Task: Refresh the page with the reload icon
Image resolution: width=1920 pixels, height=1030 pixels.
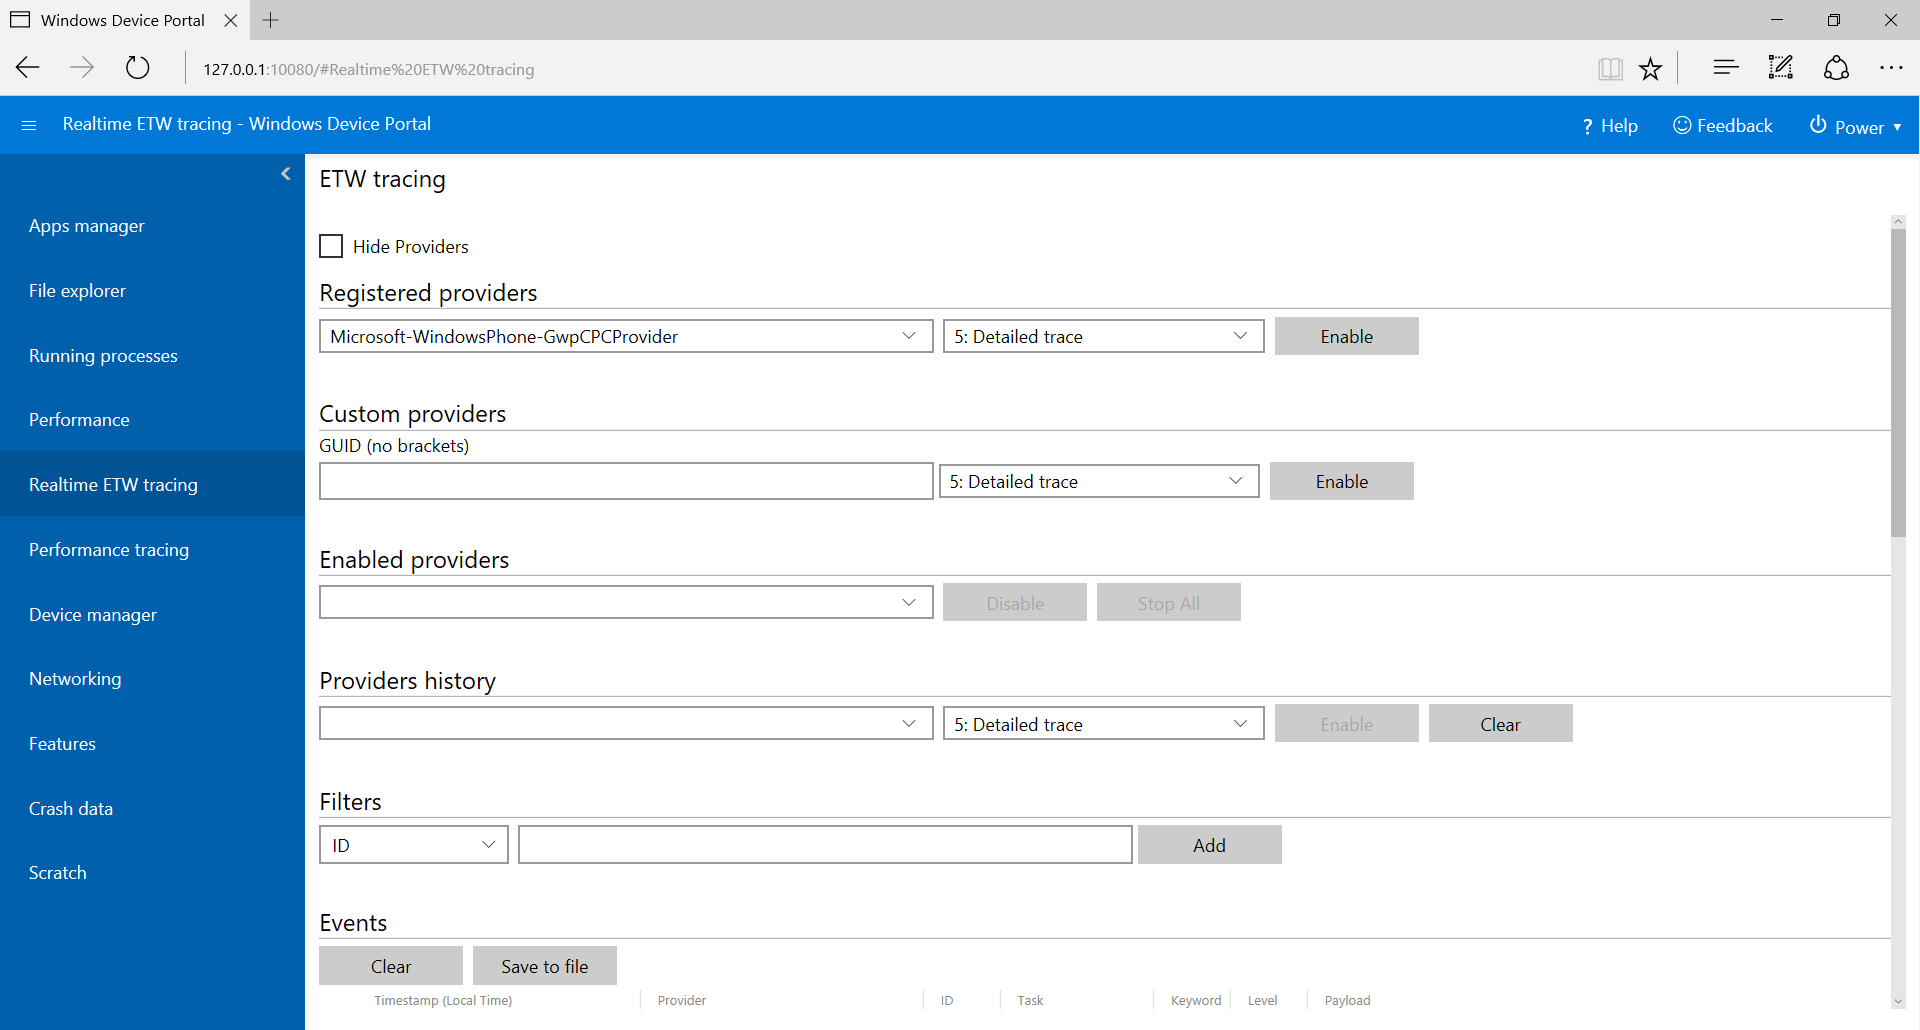Action: tap(137, 68)
